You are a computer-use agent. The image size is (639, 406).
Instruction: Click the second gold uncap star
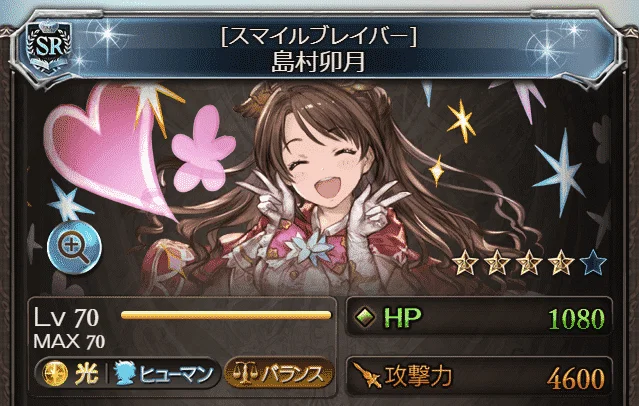tap(497, 262)
